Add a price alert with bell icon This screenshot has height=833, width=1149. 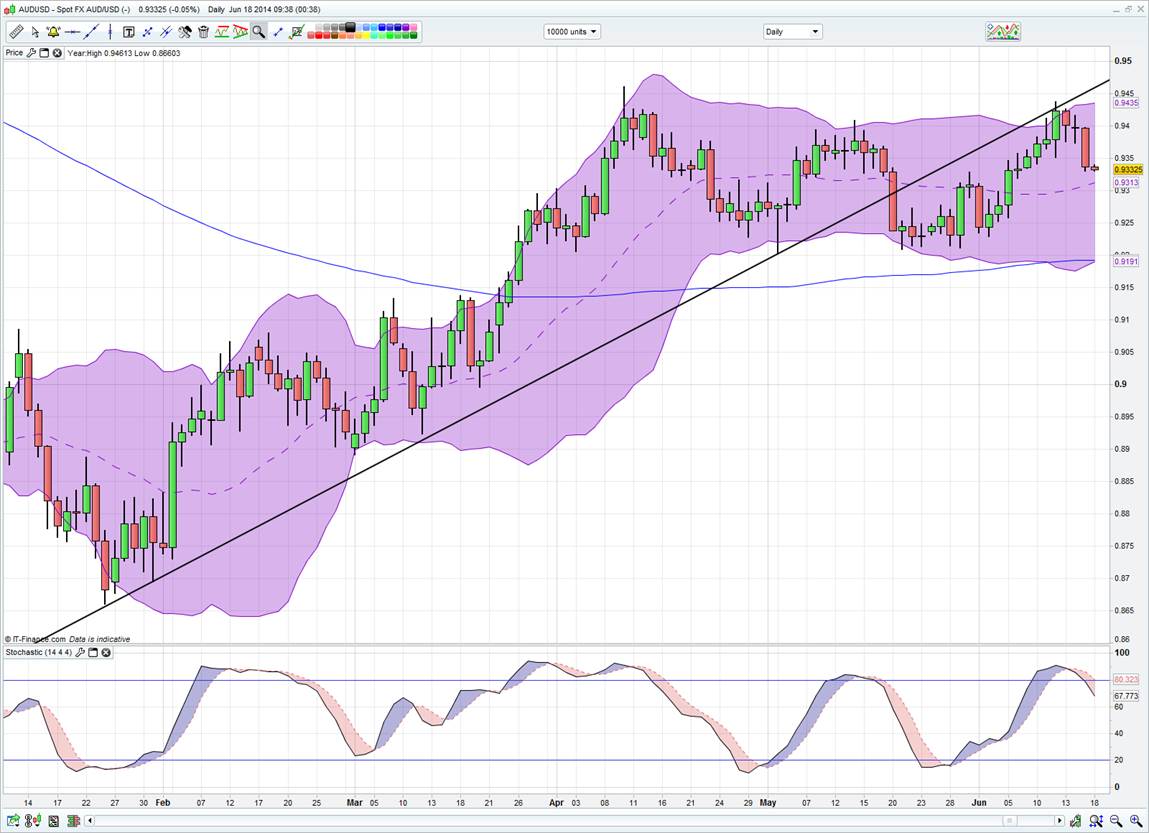[x=53, y=32]
